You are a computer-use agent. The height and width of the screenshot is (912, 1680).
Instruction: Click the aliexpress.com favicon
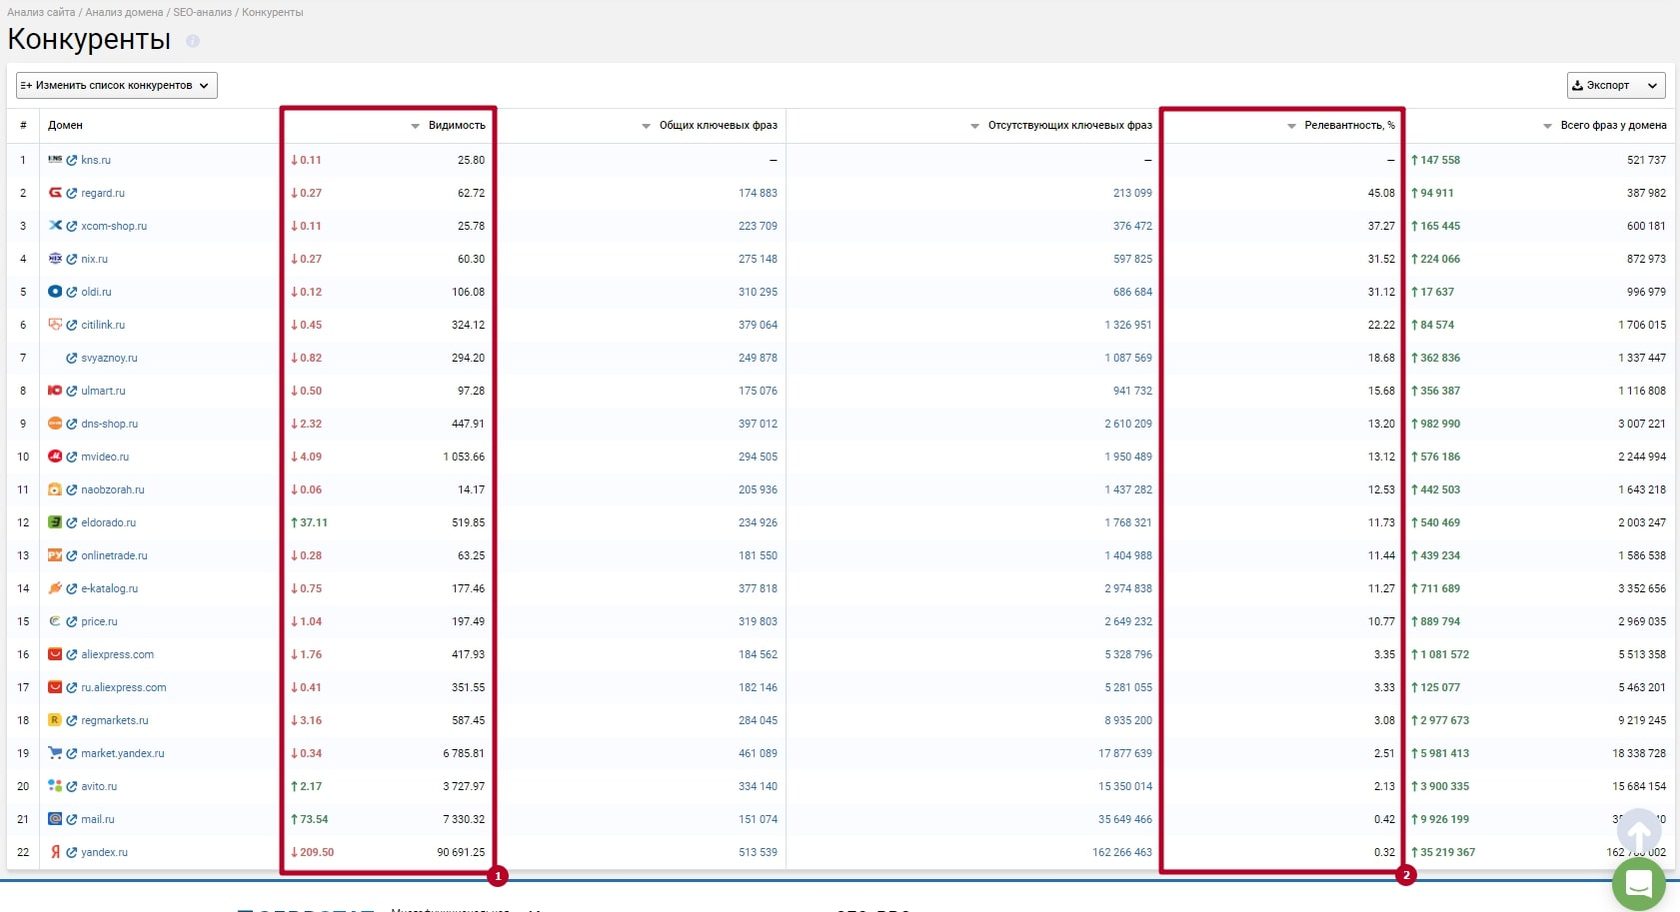[55, 654]
